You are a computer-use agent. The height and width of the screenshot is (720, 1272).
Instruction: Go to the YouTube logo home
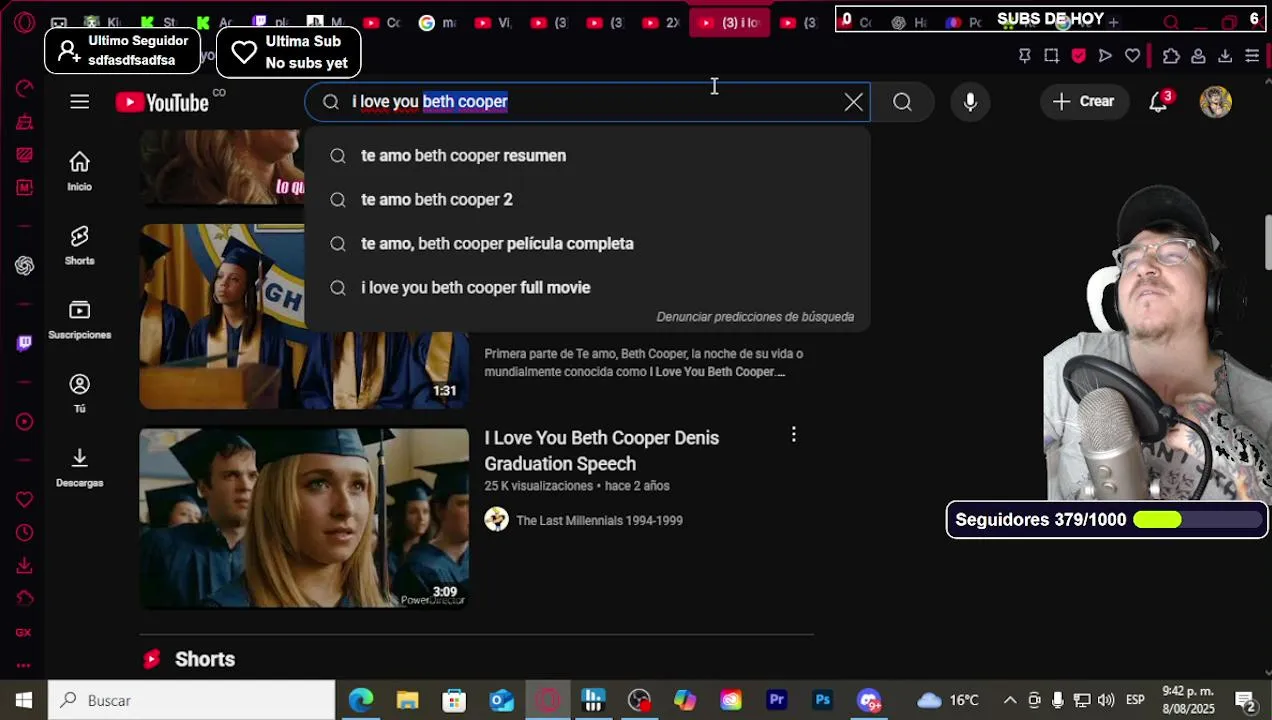162,102
